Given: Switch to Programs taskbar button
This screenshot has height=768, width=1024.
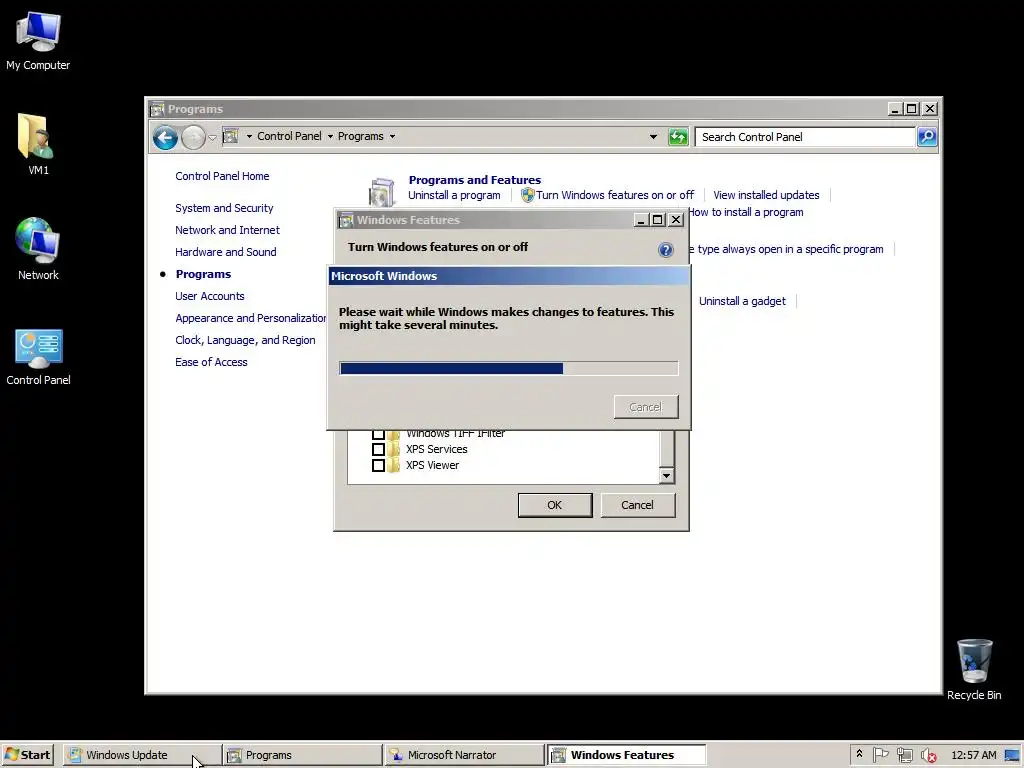Looking at the screenshot, I should coord(302,755).
